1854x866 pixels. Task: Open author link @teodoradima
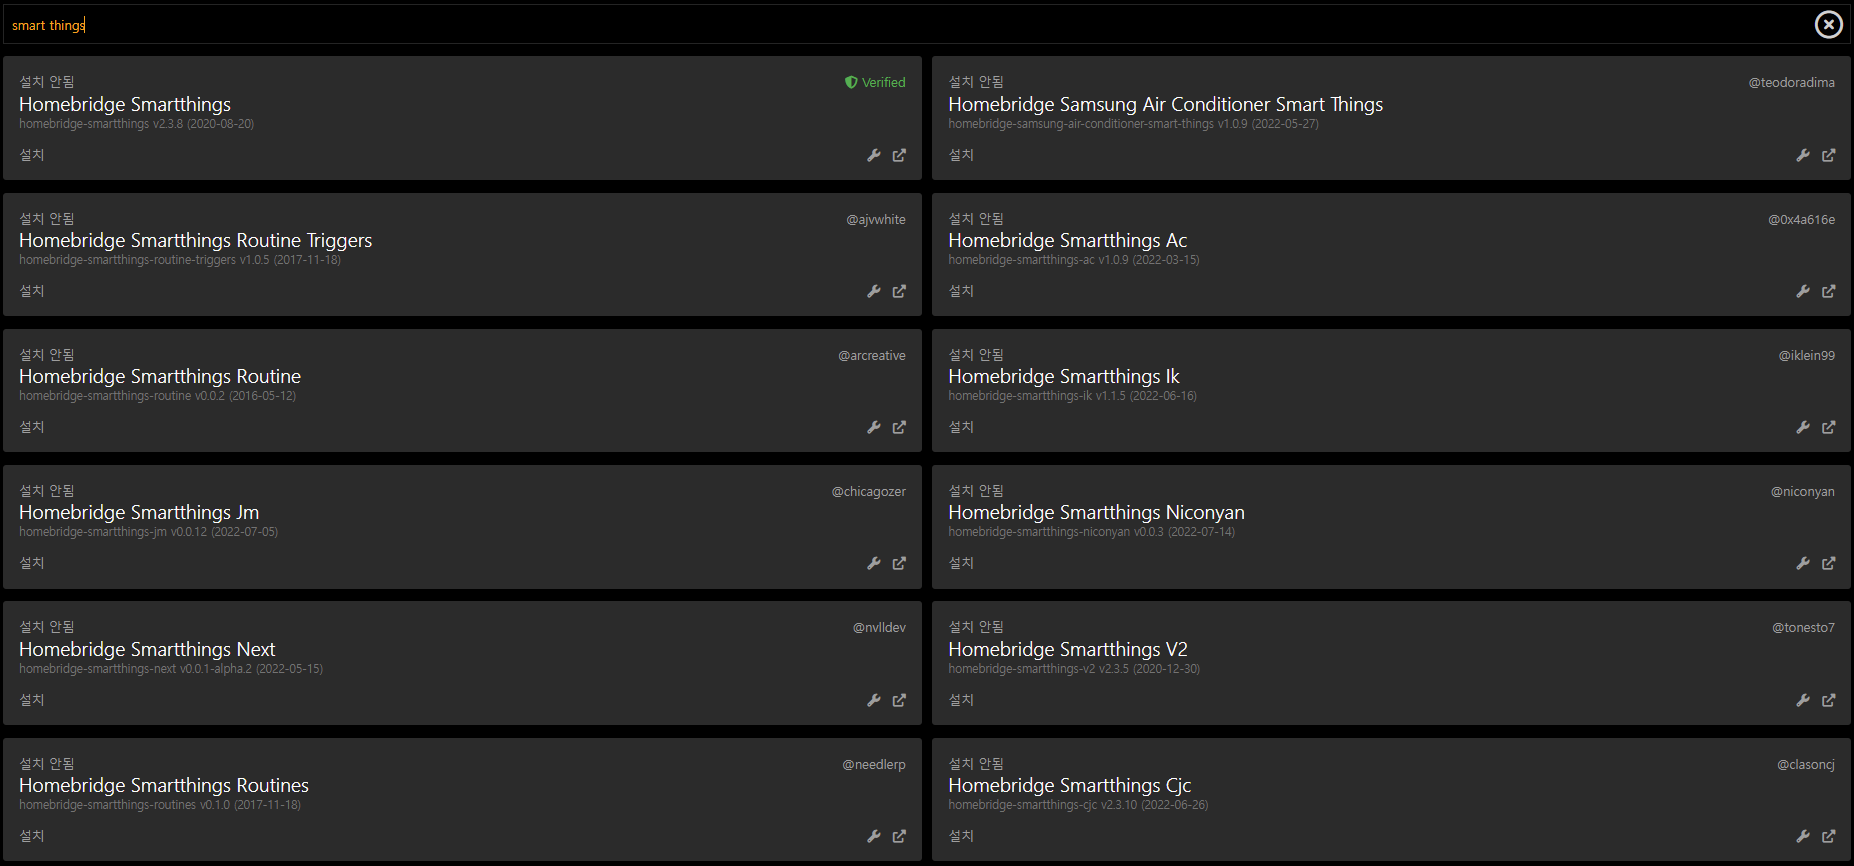tap(1791, 82)
